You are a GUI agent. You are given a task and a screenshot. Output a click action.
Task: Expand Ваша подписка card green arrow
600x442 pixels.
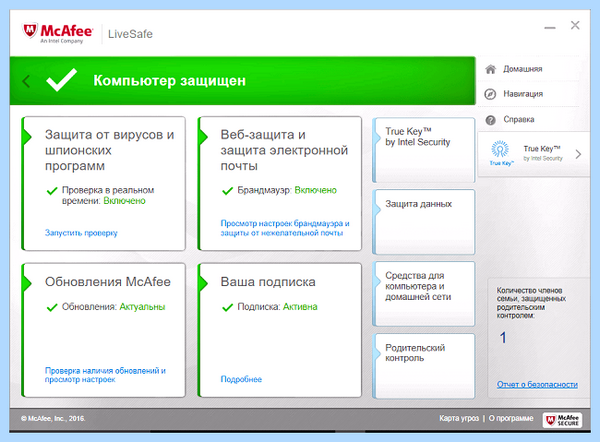[203, 284]
